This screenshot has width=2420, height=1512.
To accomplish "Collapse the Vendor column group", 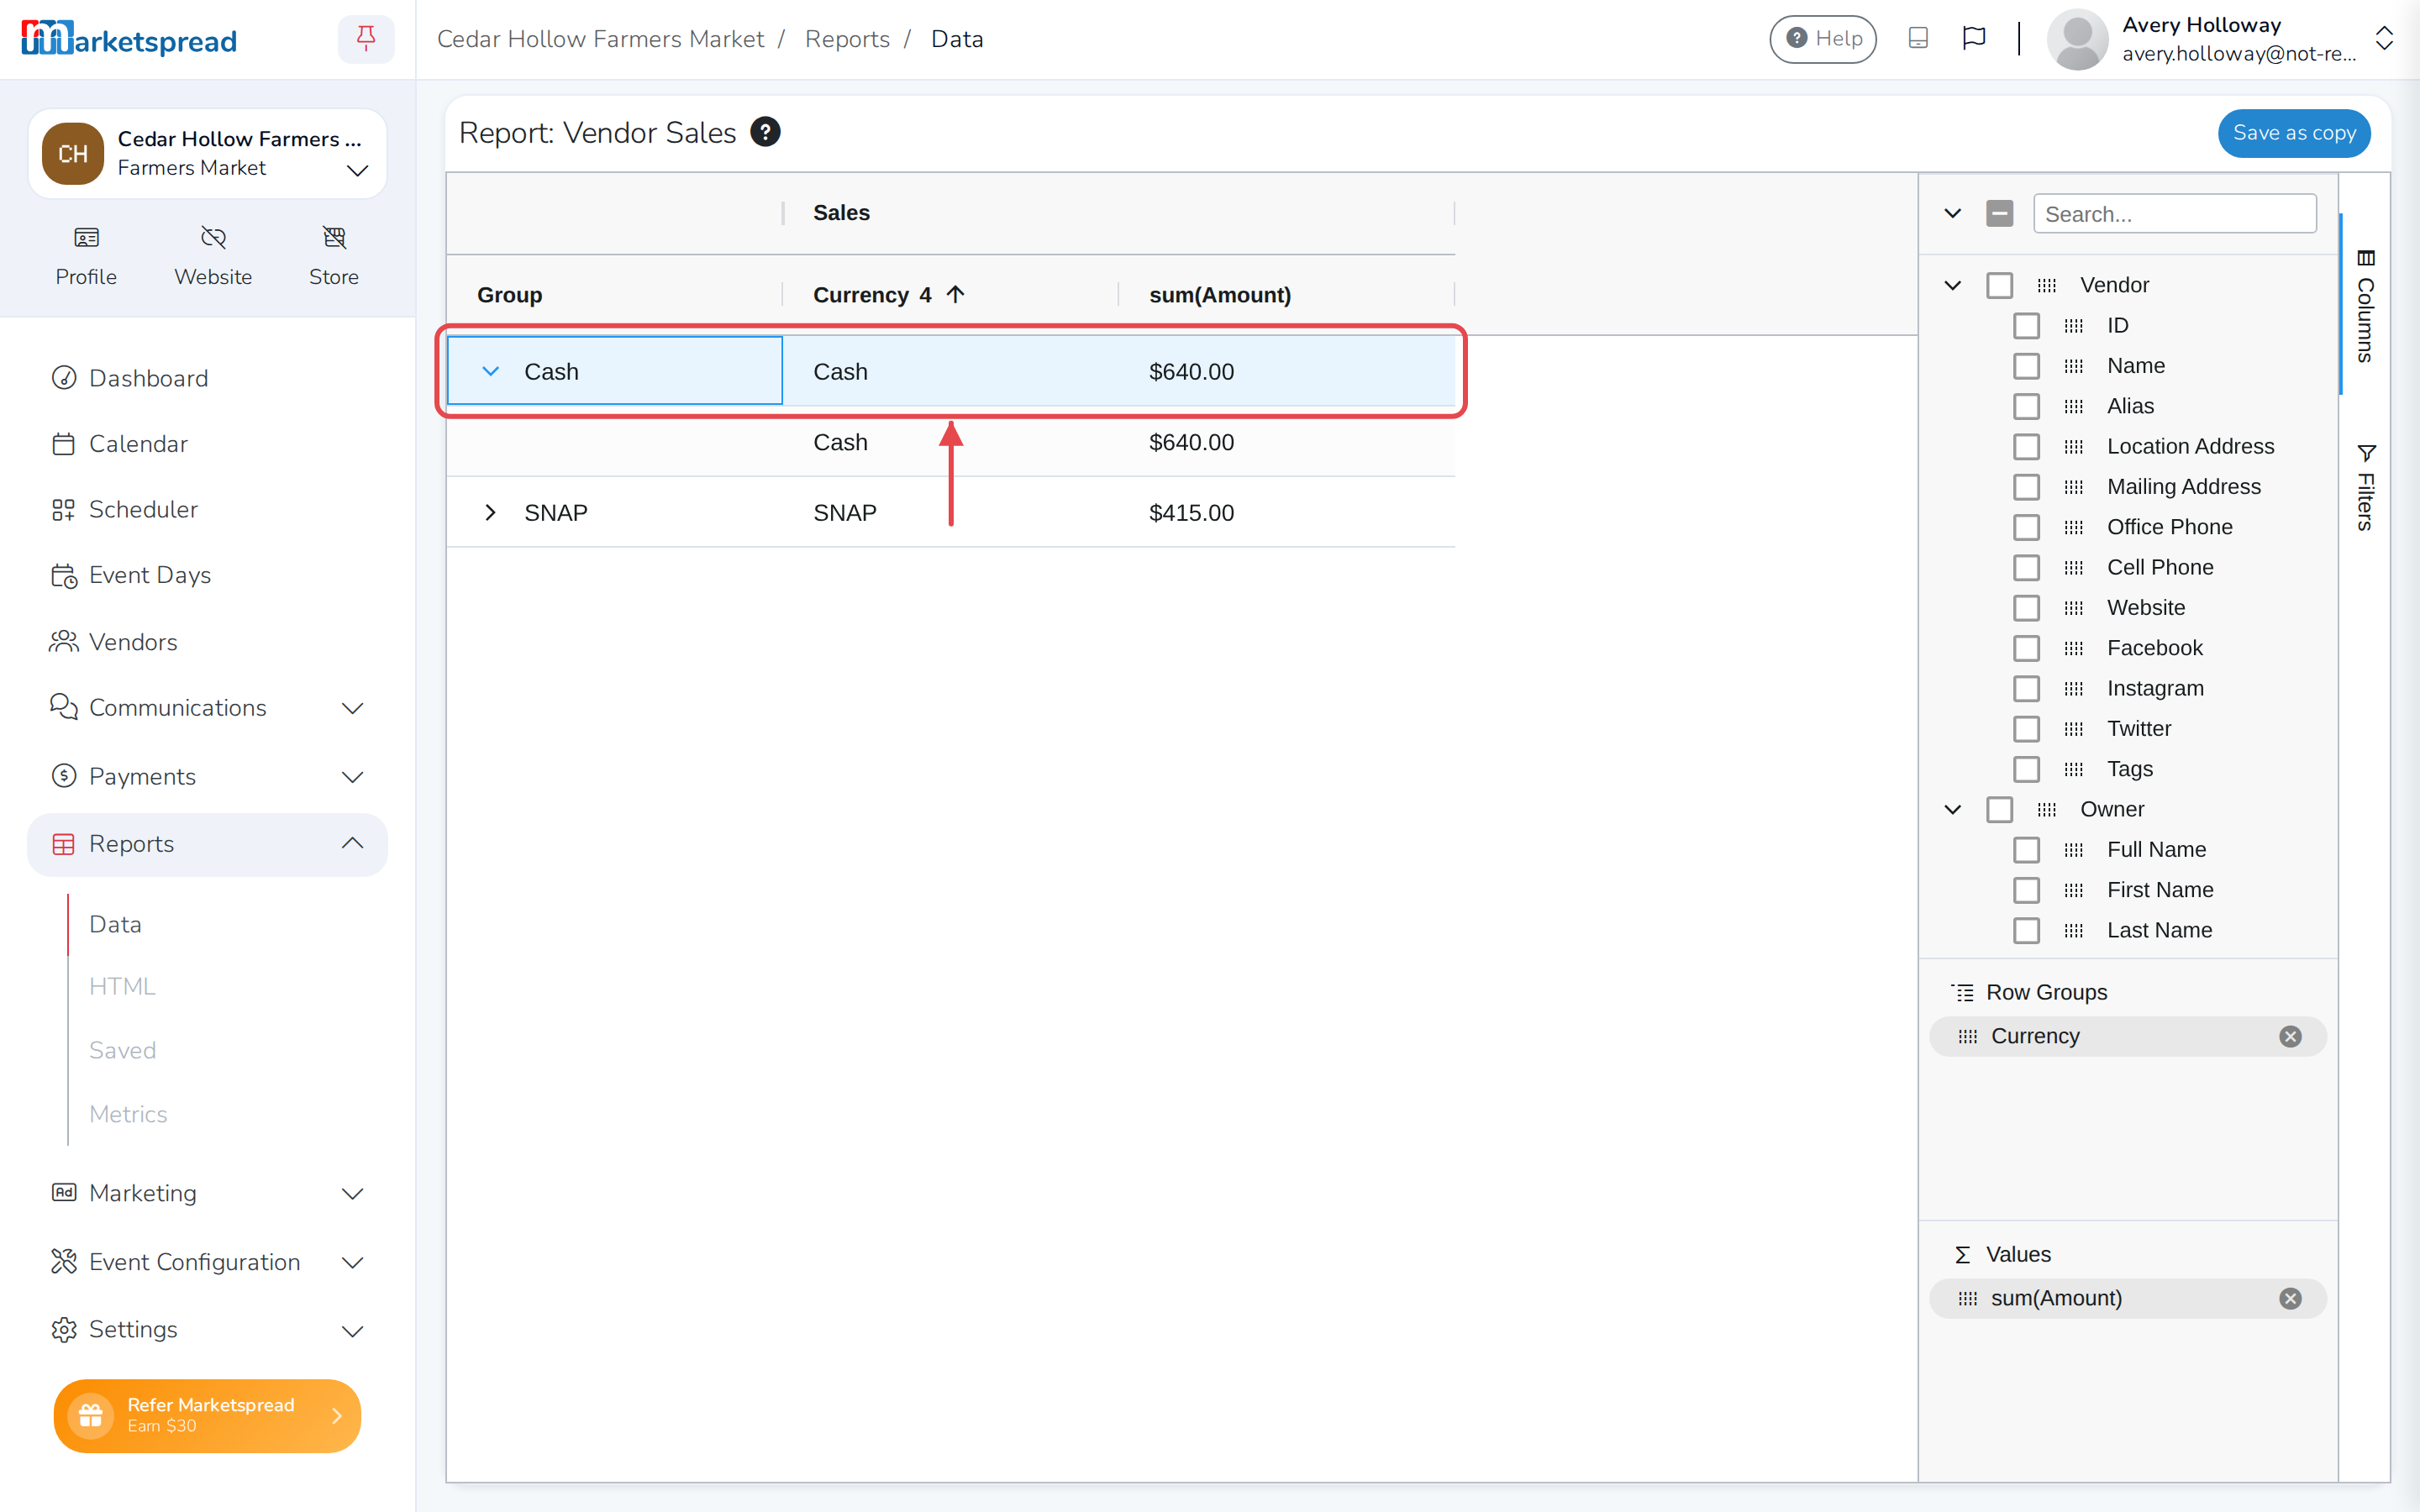I will 1952,285.
